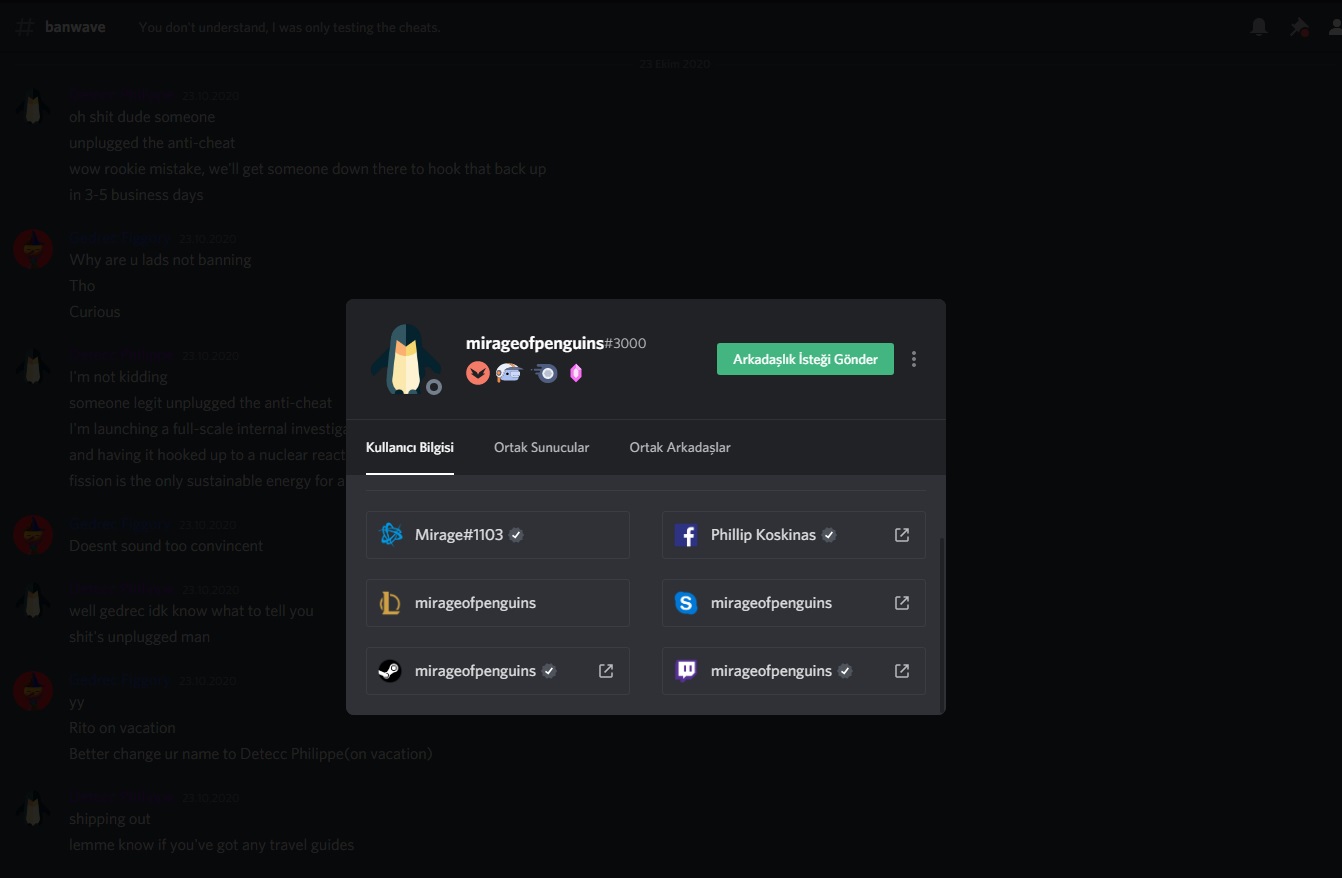Click the Facebook icon beside Phillip Koskinas
The width and height of the screenshot is (1342, 878).
pyautogui.click(x=686, y=535)
